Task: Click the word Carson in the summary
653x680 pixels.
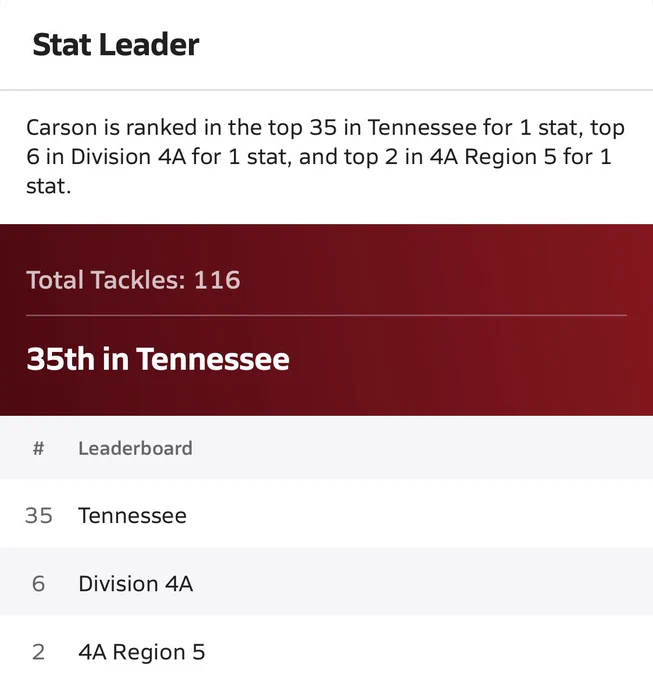Action: tap(62, 128)
